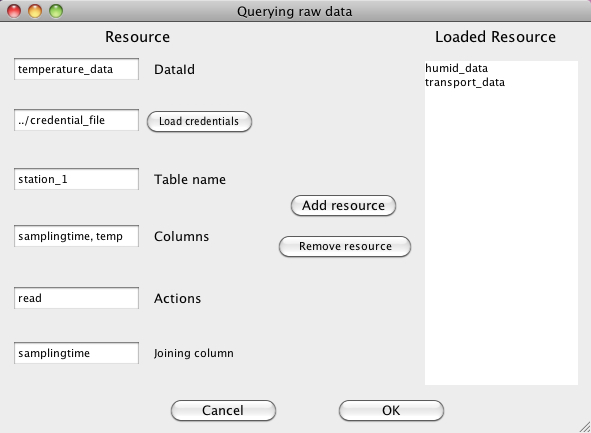Click the Joining column input field
Viewport: 591px width, 433px height.
click(77, 353)
